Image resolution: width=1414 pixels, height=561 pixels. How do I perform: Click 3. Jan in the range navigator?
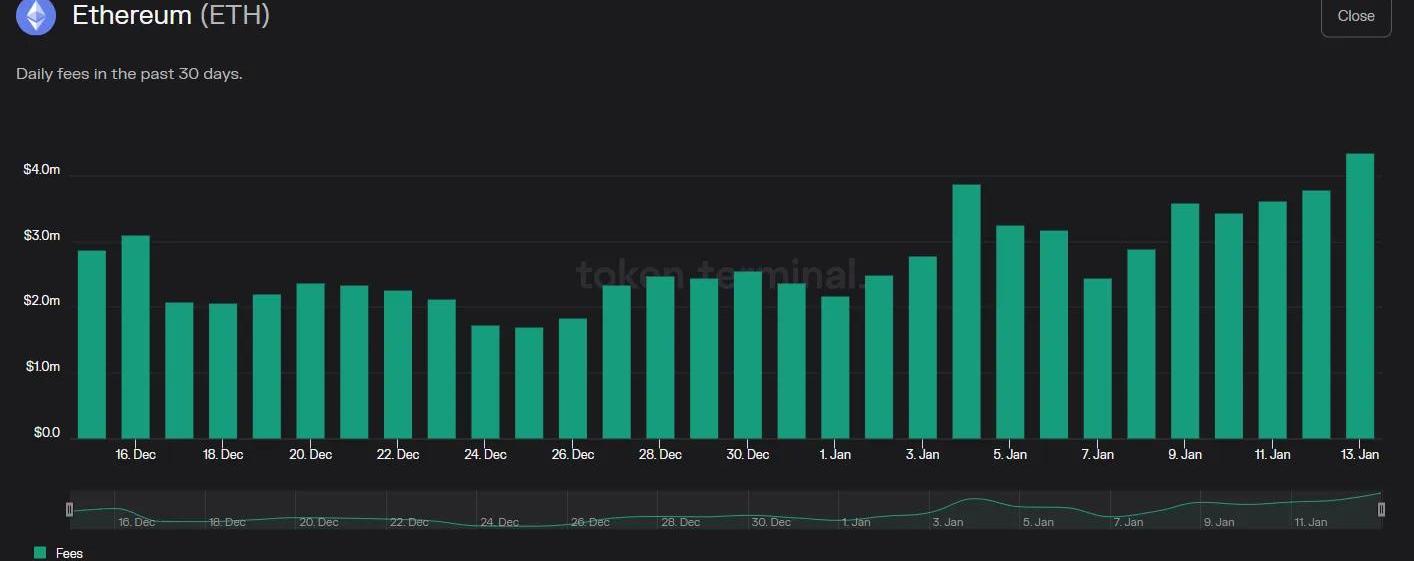point(947,522)
